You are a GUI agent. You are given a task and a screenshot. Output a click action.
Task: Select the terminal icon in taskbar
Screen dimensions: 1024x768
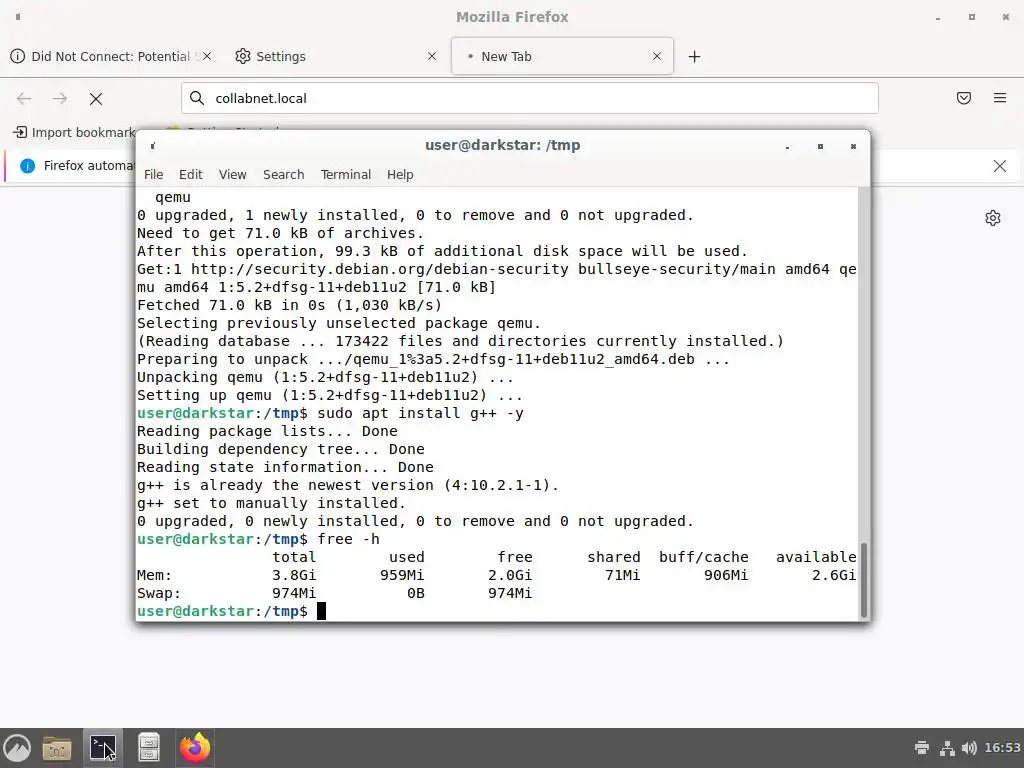coord(103,748)
